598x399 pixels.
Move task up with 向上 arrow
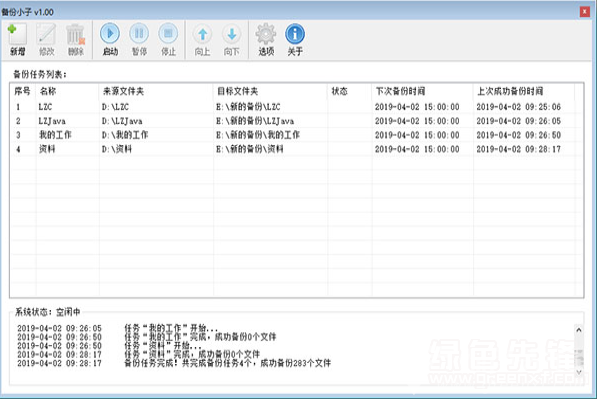(203, 34)
